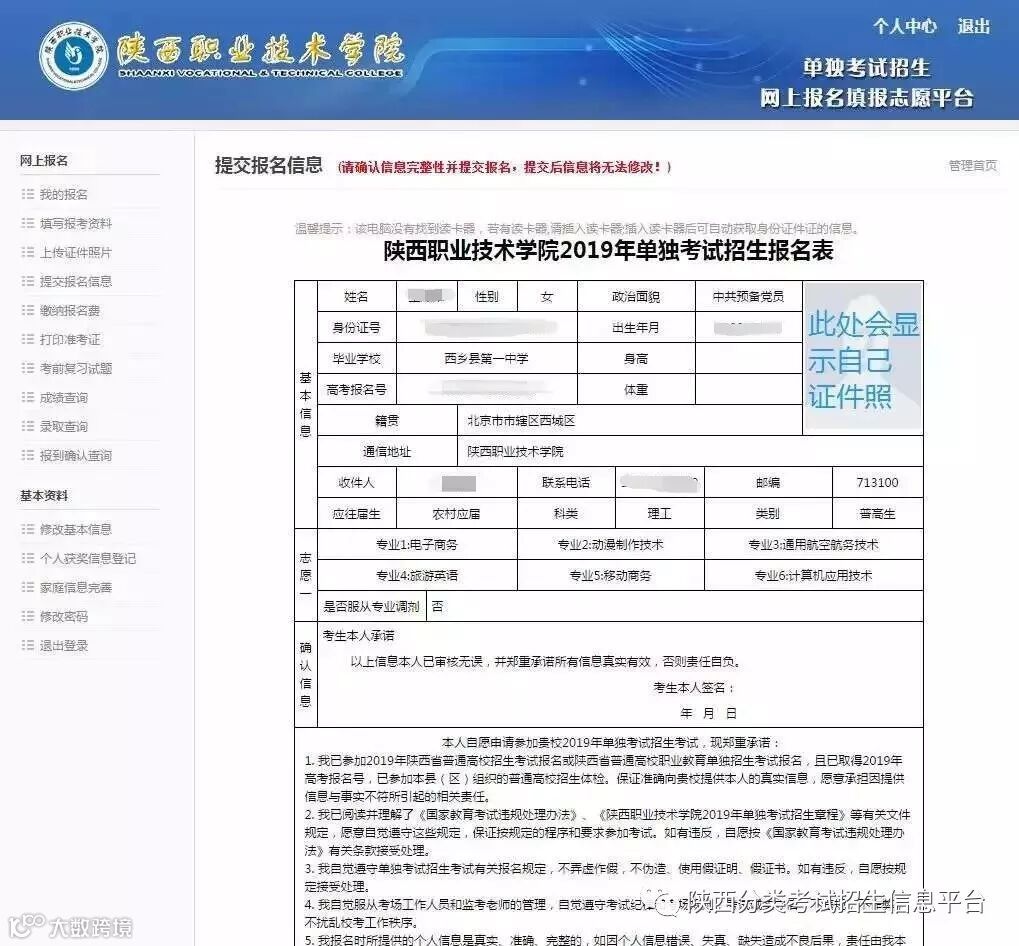Open 报到确认查询 sidebar item
The height and width of the screenshot is (946, 1019).
pyautogui.click(x=76, y=455)
